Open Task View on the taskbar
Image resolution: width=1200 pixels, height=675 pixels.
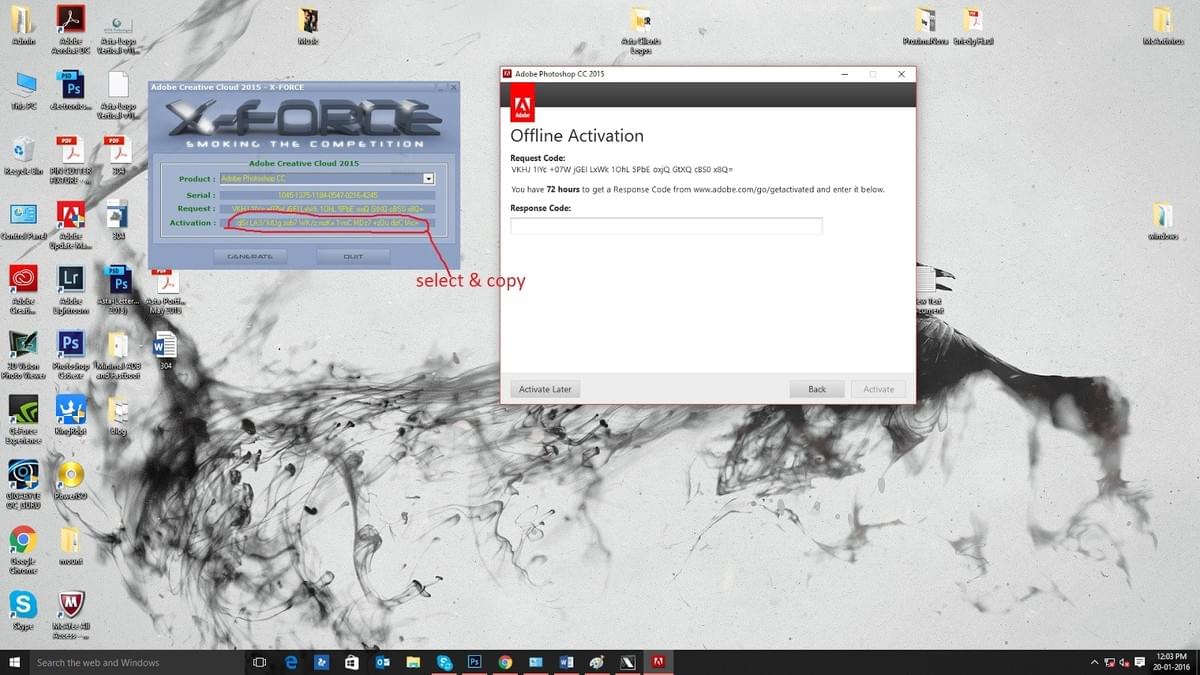pyautogui.click(x=259, y=662)
